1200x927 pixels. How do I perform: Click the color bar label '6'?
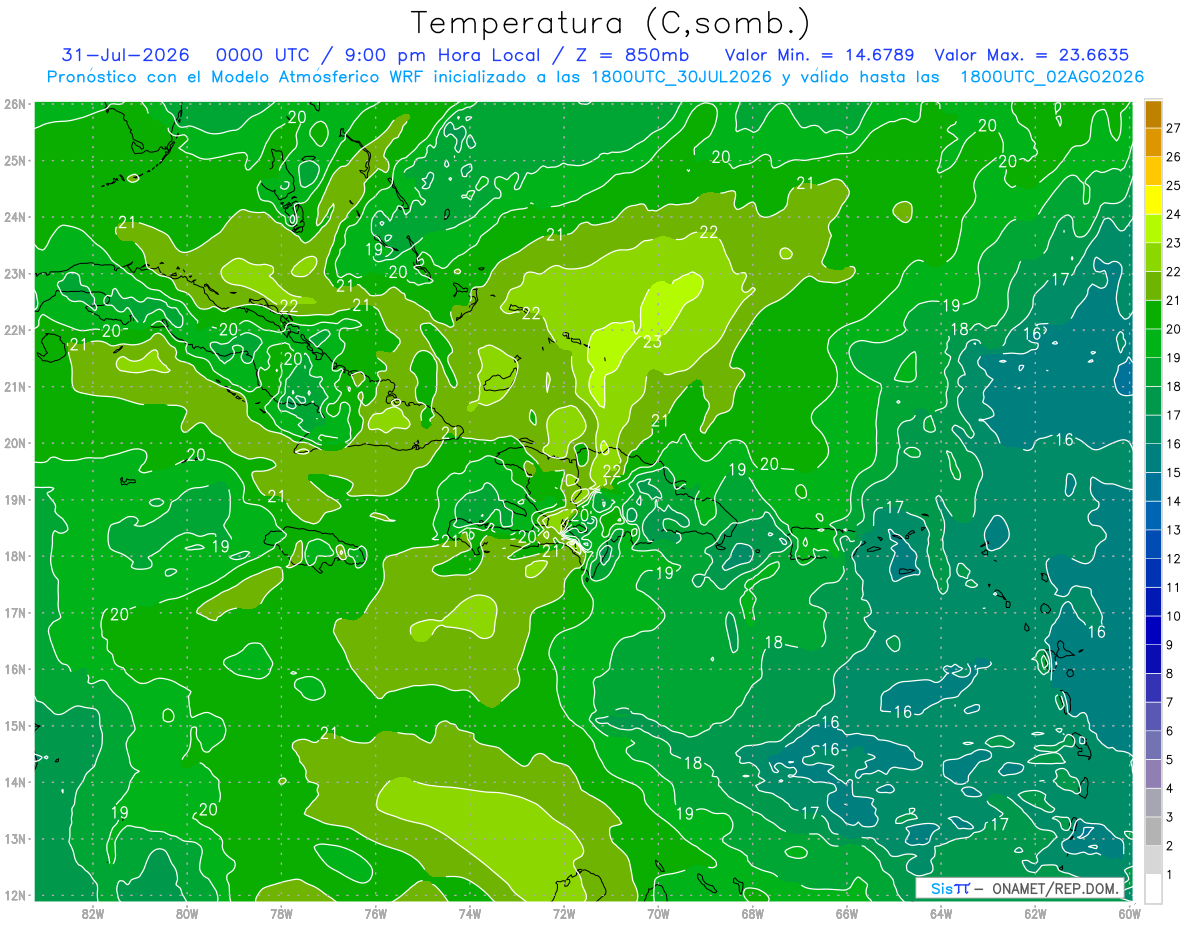coord(1171,731)
